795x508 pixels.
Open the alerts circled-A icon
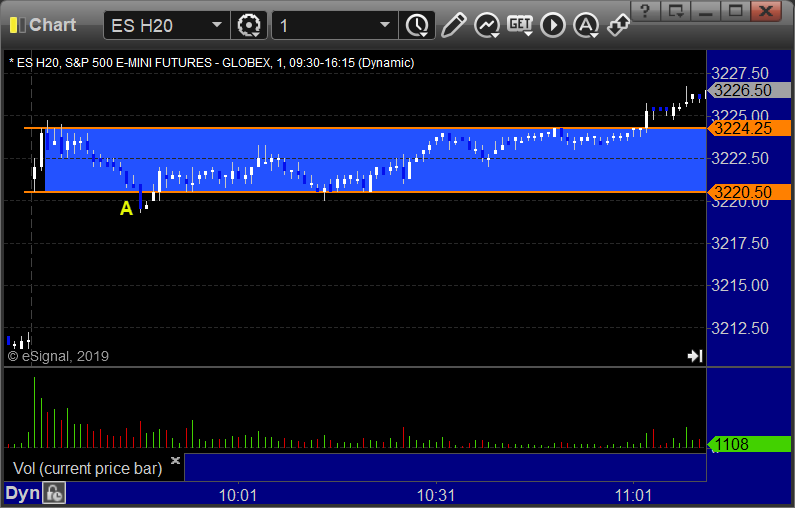pos(586,25)
